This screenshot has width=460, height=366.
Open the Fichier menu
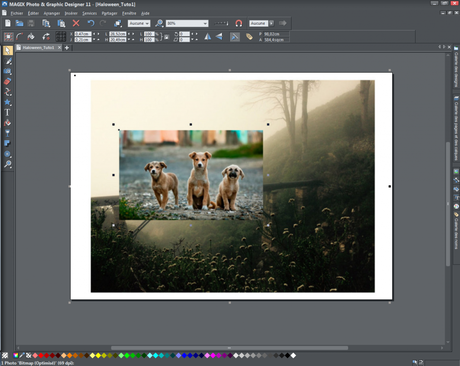pos(17,13)
